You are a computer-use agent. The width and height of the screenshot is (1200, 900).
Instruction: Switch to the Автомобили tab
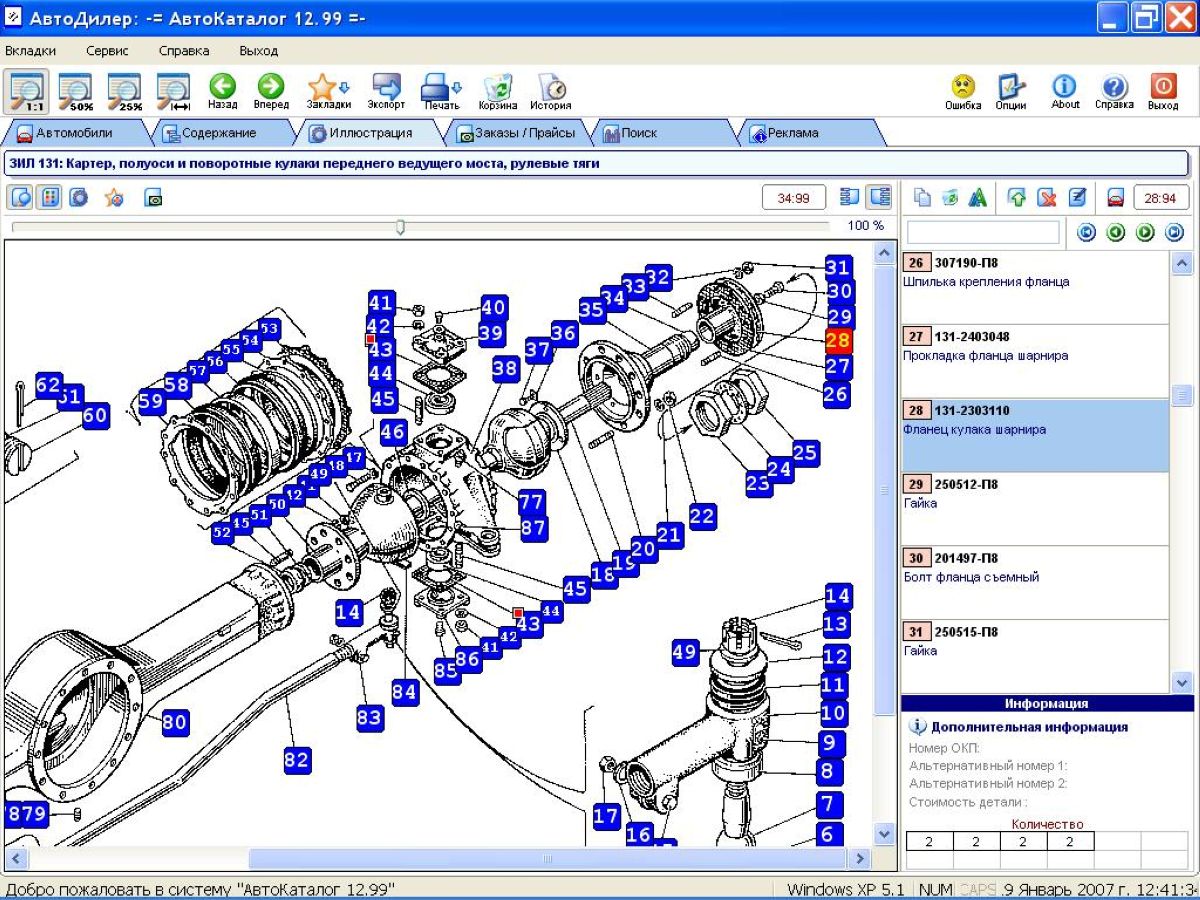(75, 133)
